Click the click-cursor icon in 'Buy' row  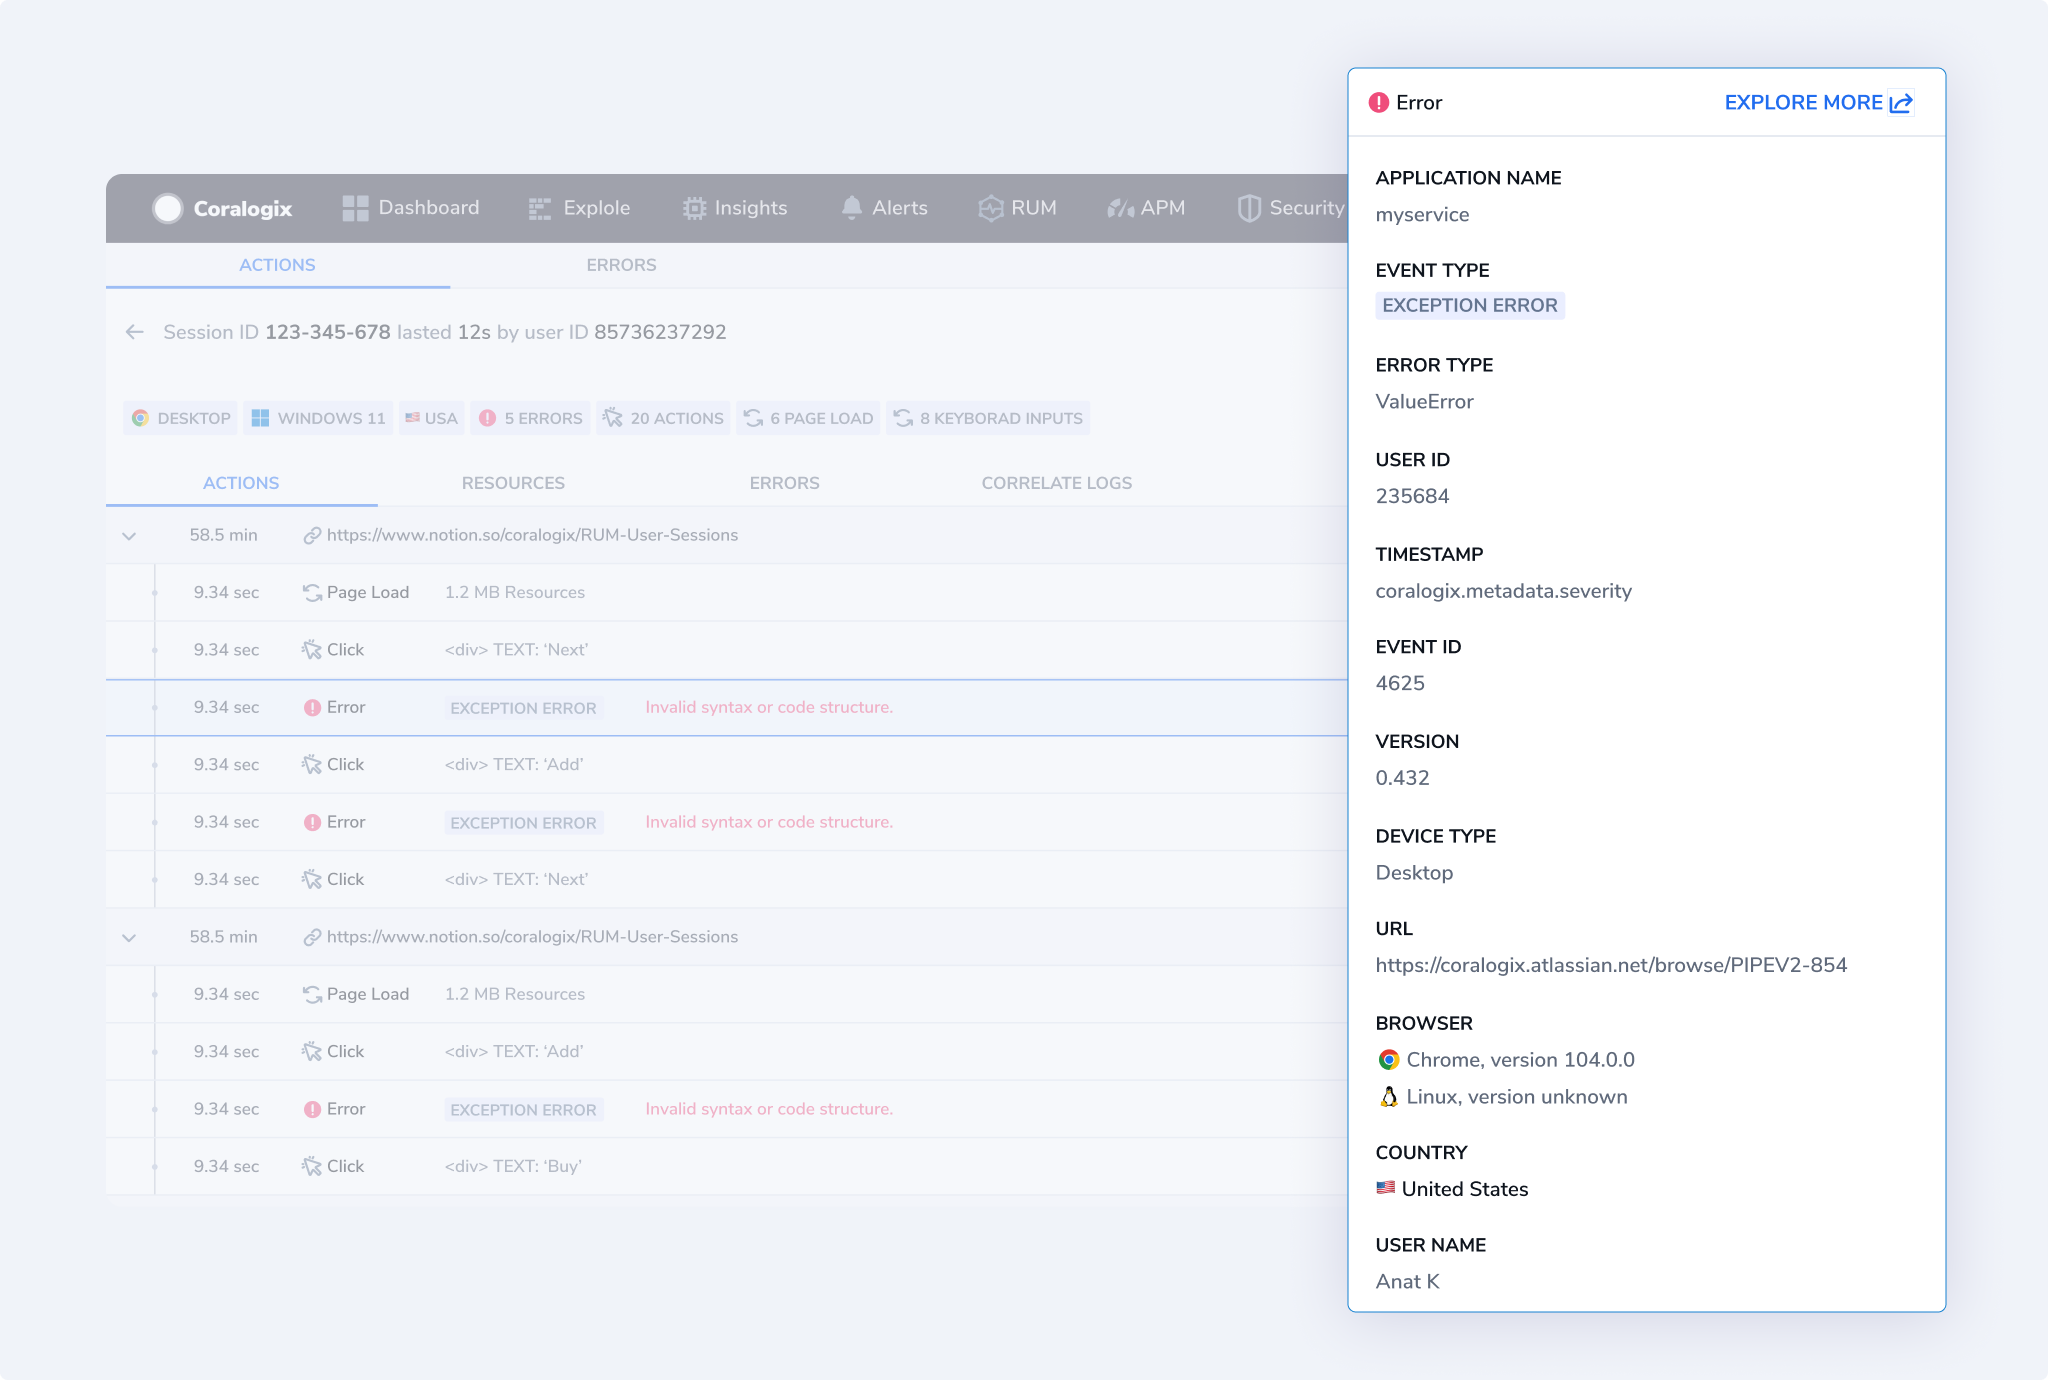point(312,1166)
